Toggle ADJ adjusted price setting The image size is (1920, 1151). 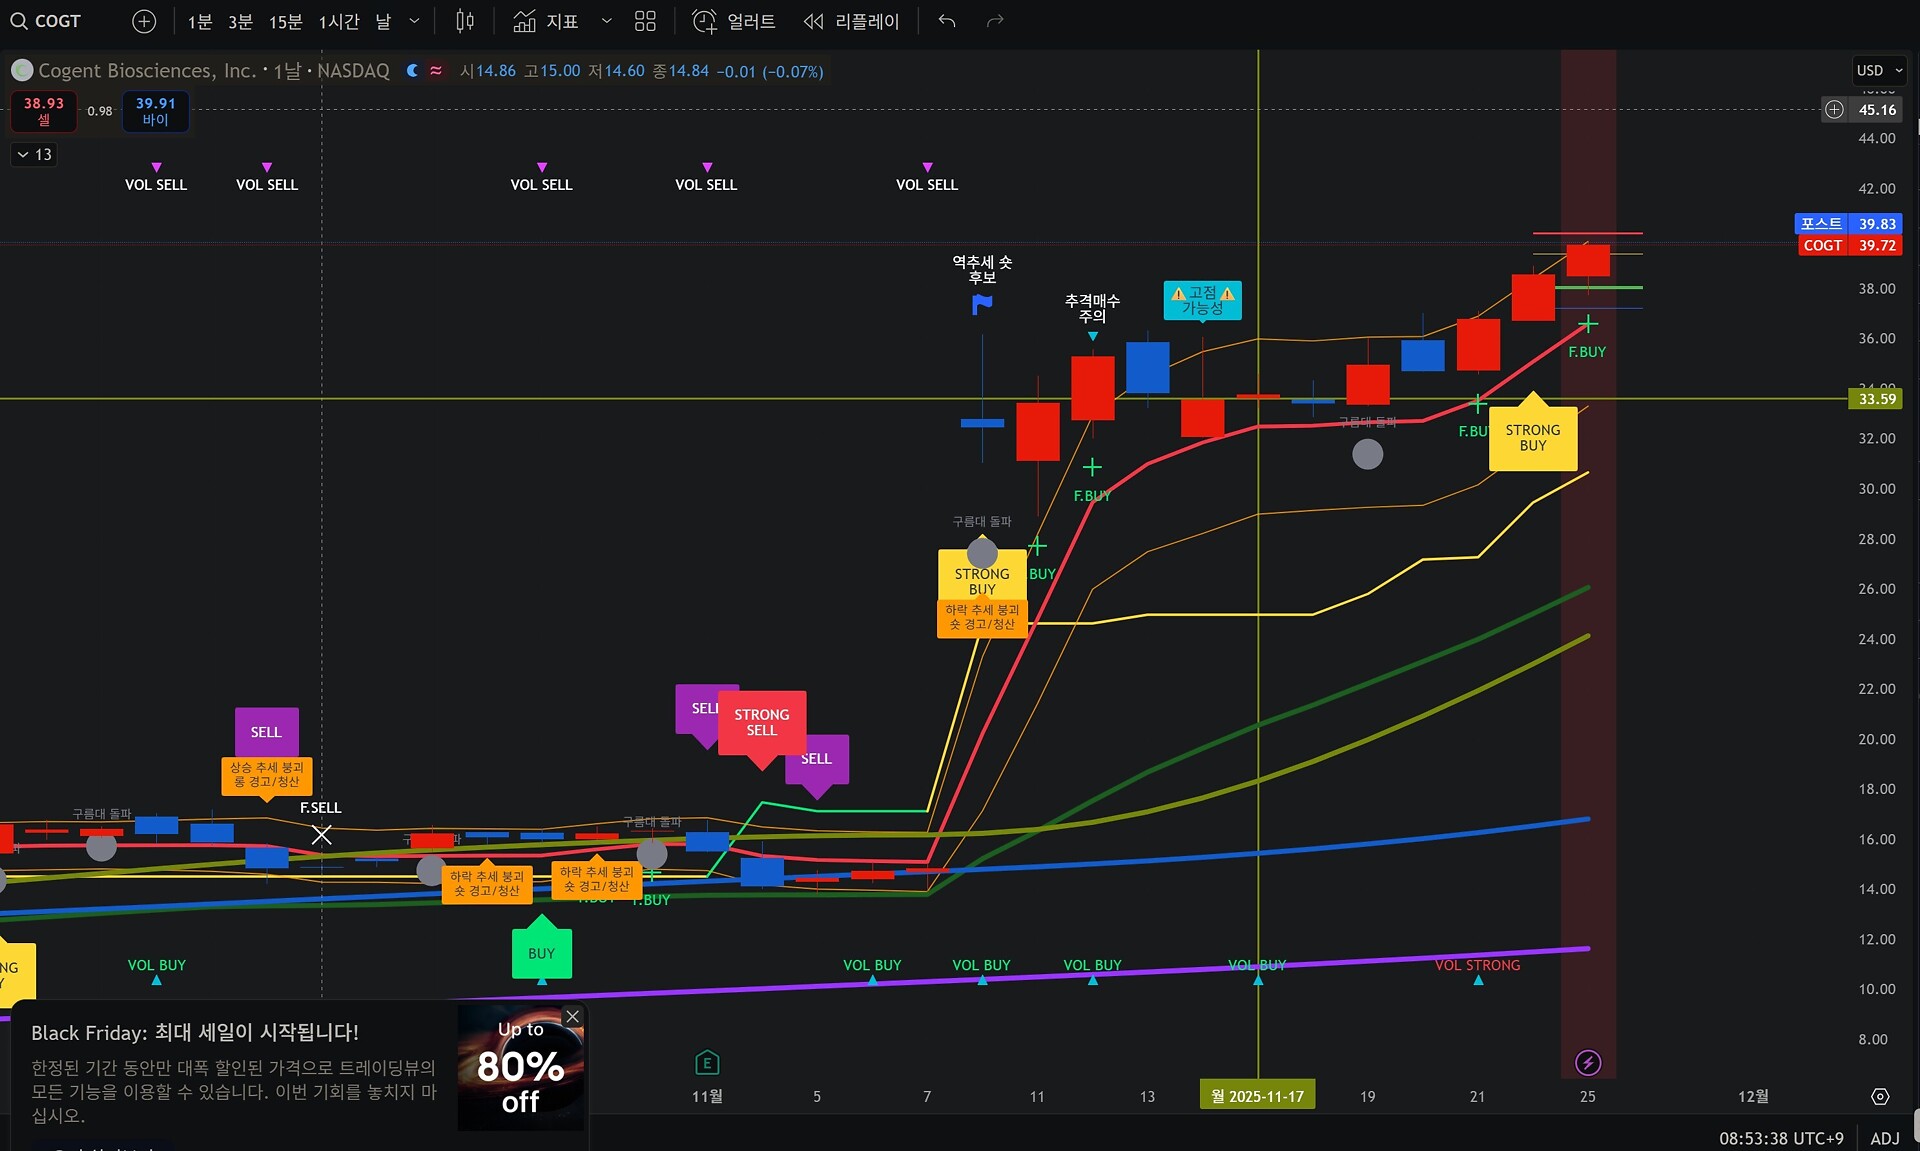(x=1884, y=1138)
